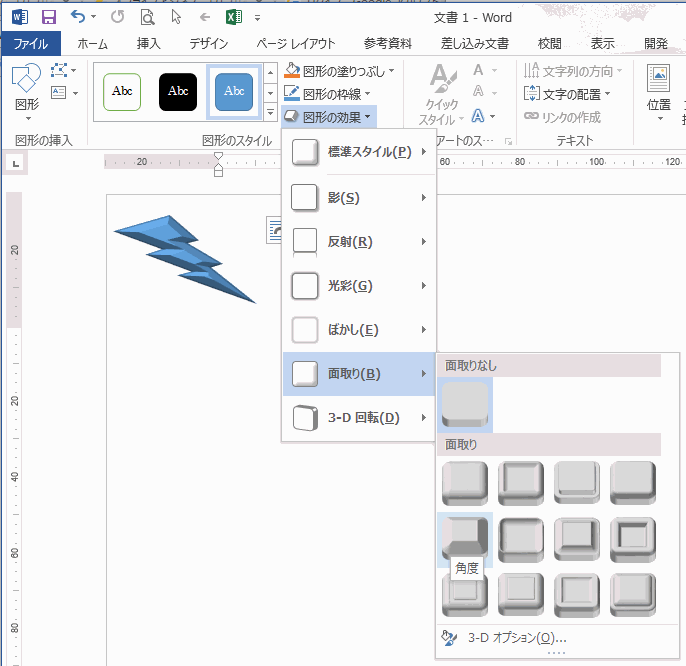The height and width of the screenshot is (666, 686).
Task: Click the Select Objects pointer icon
Action: coord(176,17)
